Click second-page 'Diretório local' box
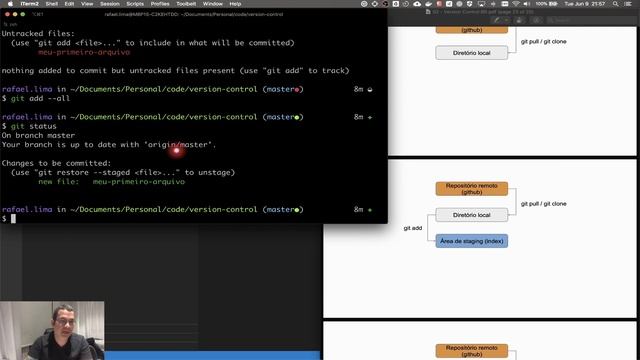 pos(471,215)
